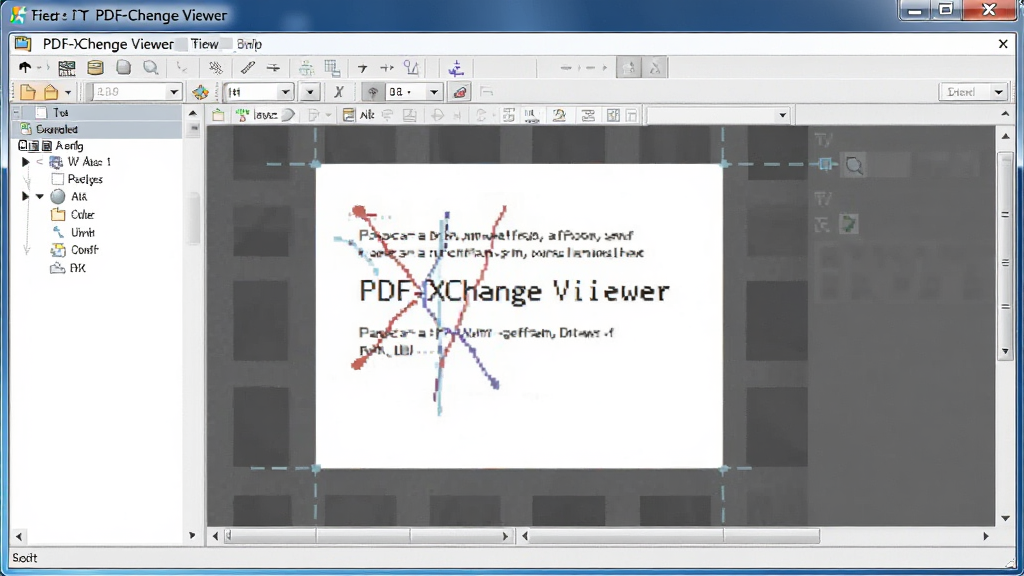Click the first yellow open-folder icon
The width and height of the screenshot is (1024, 576).
pos(27,92)
